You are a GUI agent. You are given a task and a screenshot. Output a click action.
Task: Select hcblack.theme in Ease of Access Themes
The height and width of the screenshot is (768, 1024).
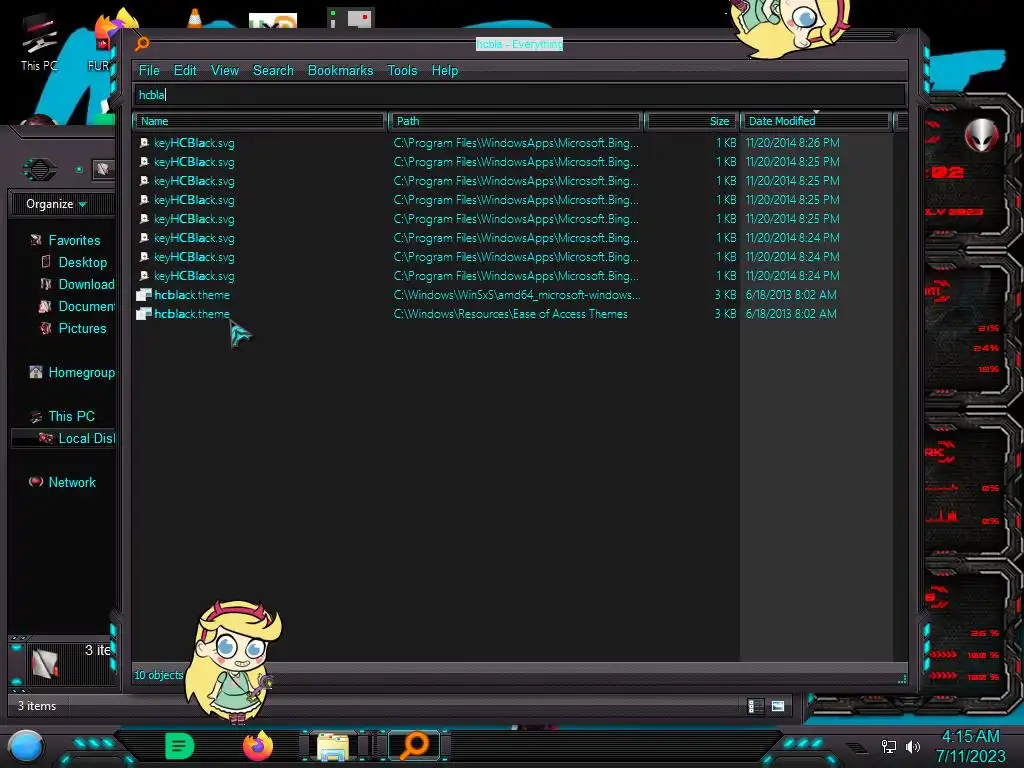(x=191, y=314)
